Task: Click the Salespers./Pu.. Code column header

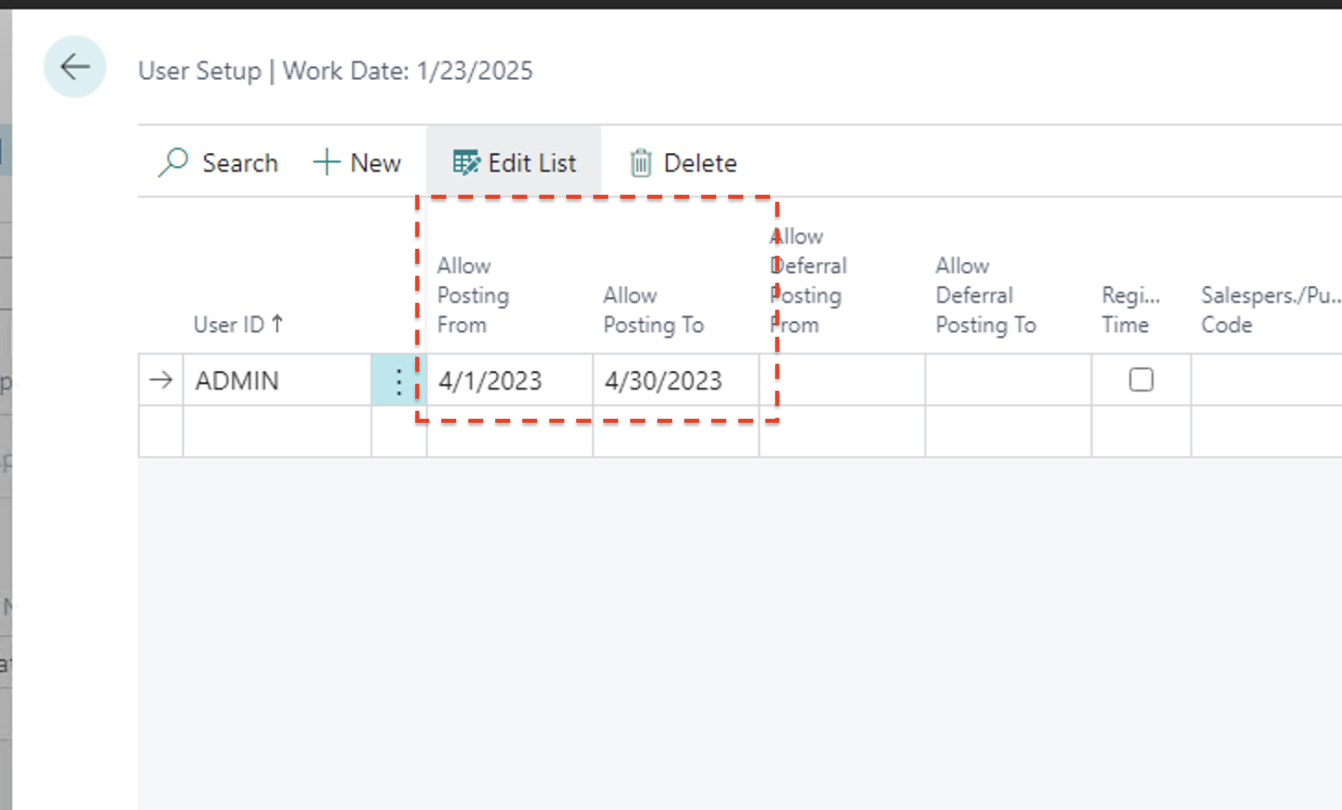Action: [x=1265, y=310]
